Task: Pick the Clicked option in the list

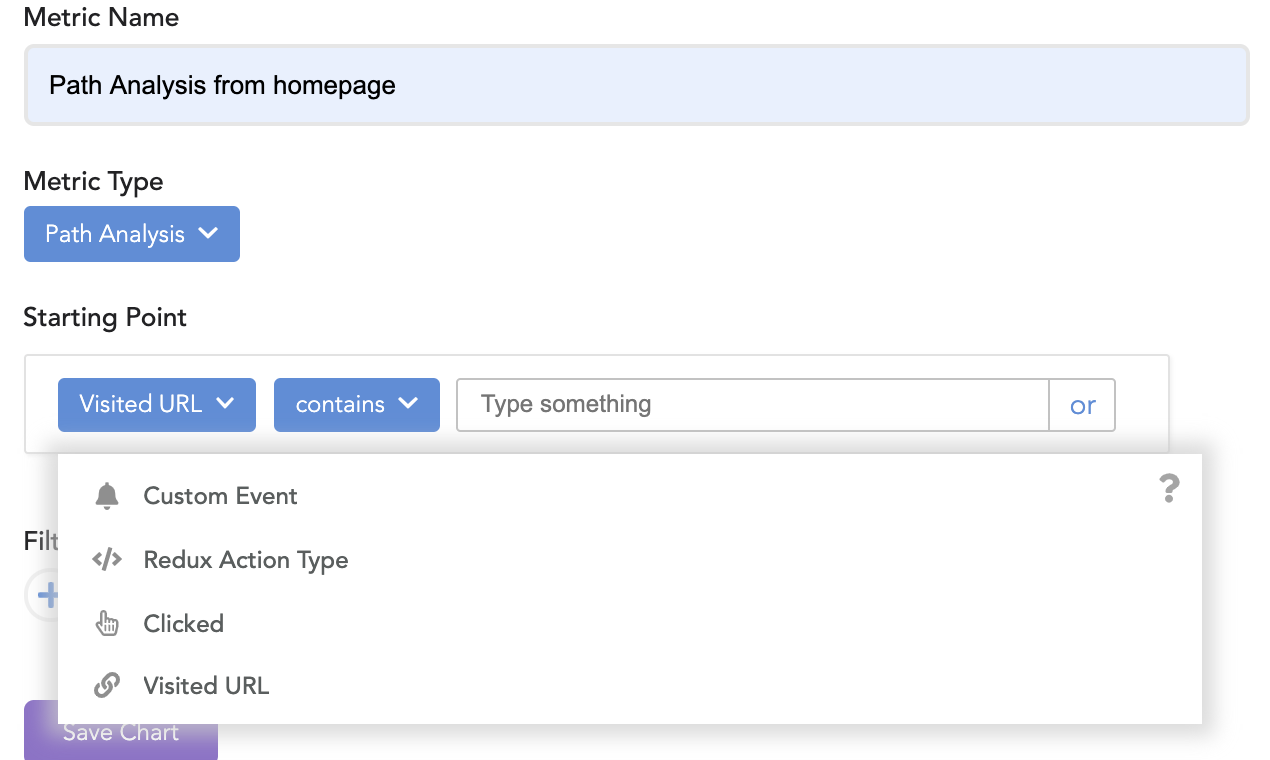Action: pos(184,624)
